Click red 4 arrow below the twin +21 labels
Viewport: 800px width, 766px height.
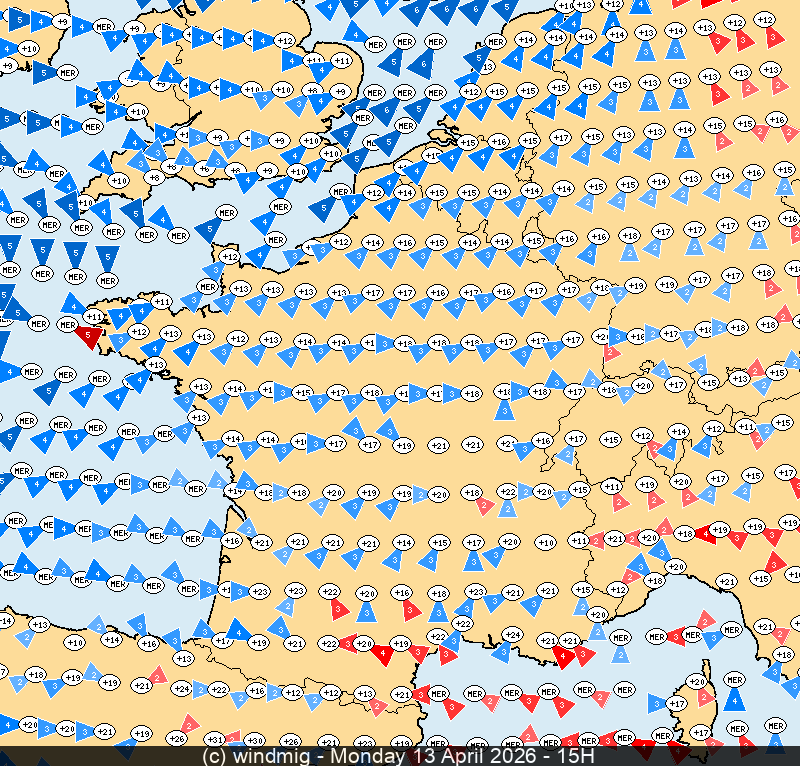[x=565, y=656]
